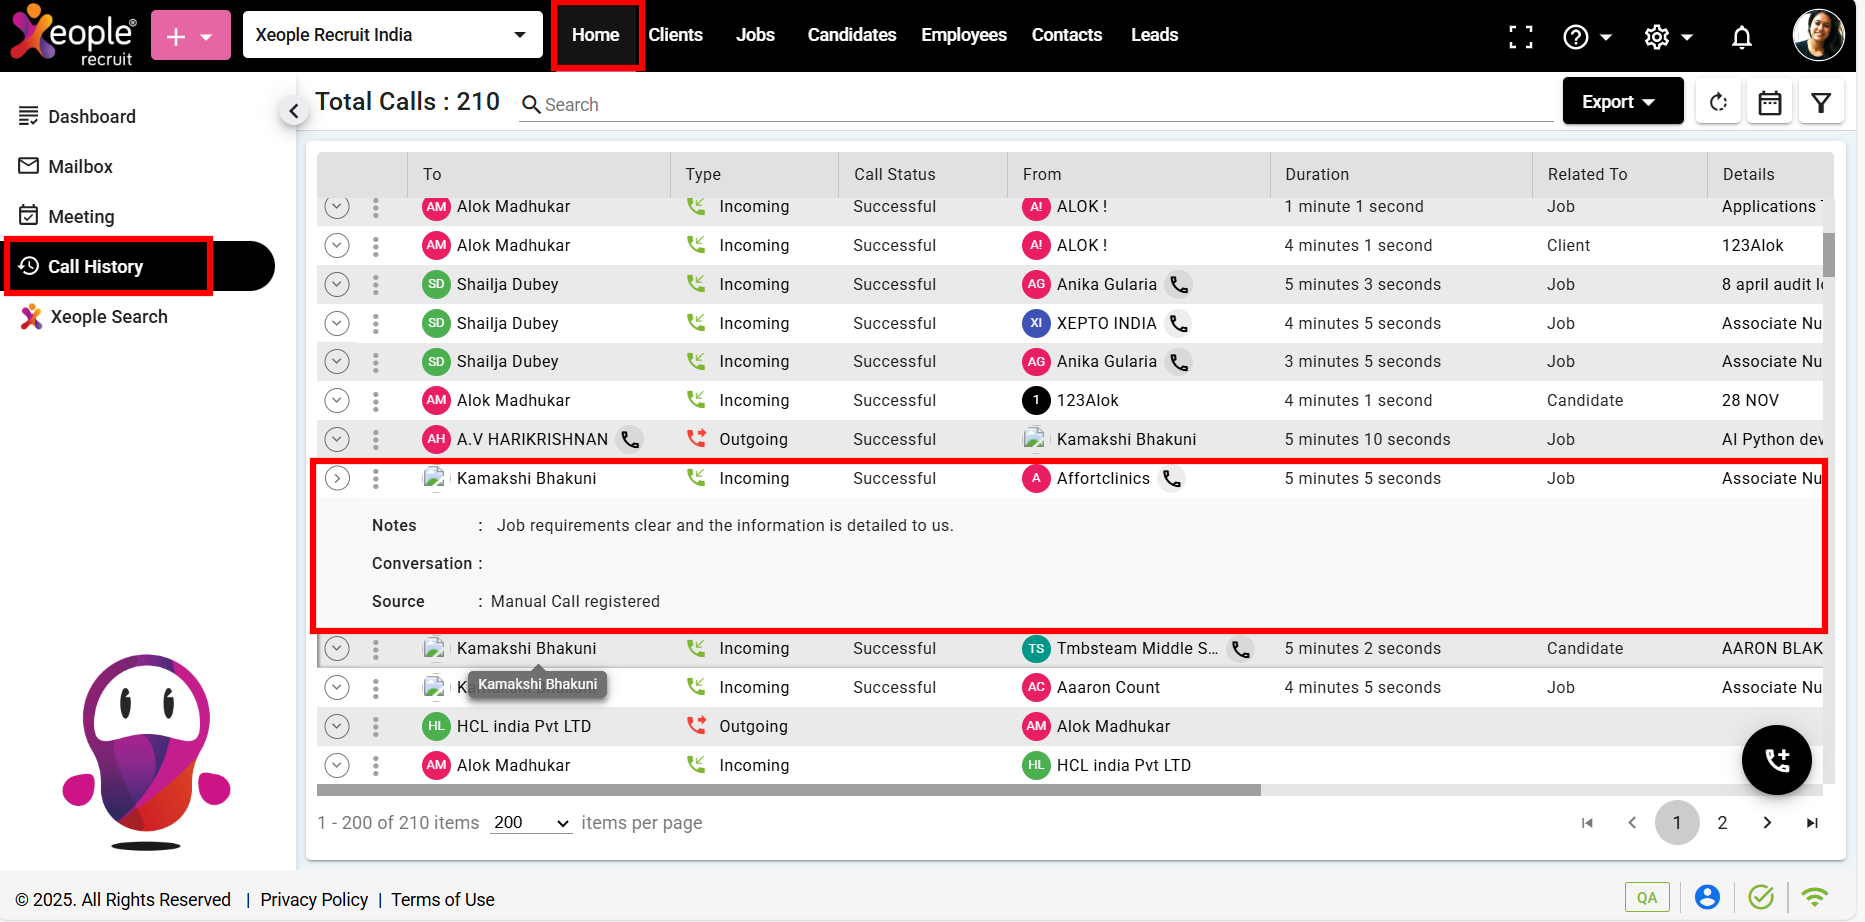Click the horizontal scrollbar of the table
The height and width of the screenshot is (922, 1865).
tap(788, 790)
